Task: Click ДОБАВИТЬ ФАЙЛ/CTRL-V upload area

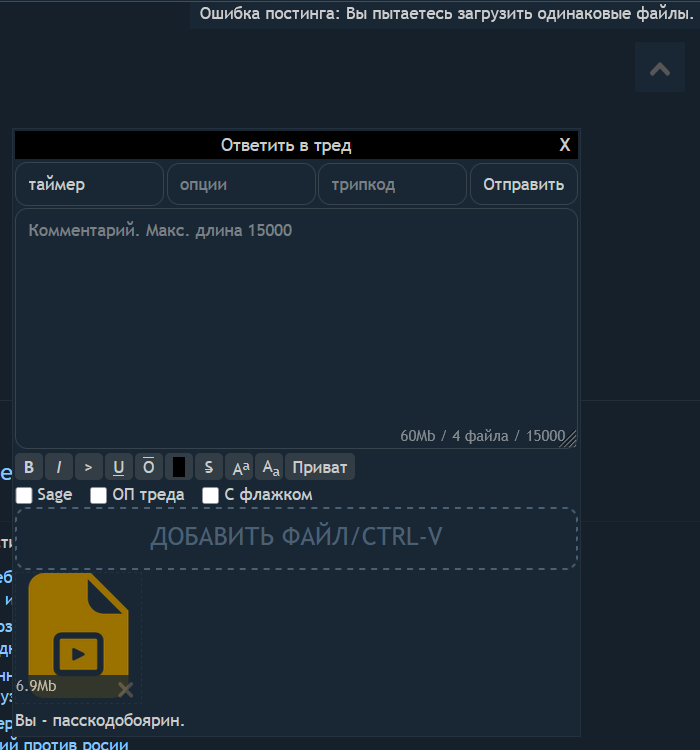Action: 296,538
